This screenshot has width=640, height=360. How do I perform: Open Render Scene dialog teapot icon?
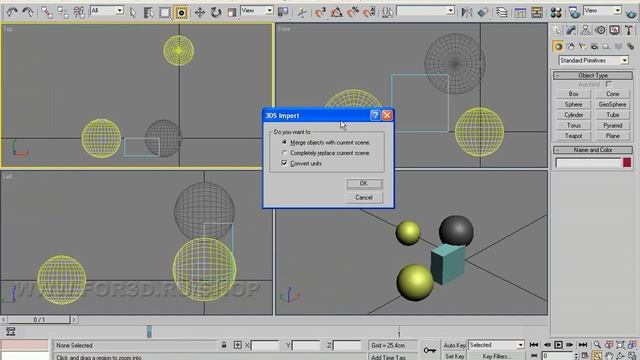[574, 12]
